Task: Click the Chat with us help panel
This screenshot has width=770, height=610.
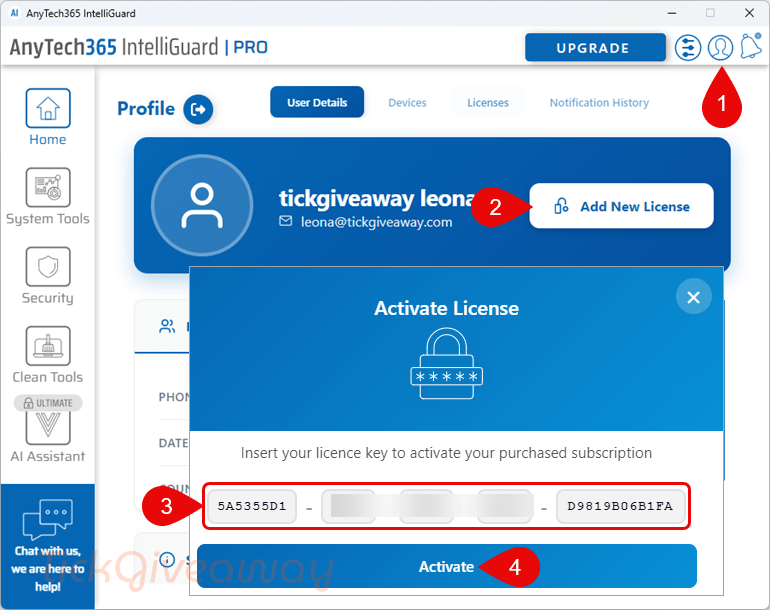Action: 48,546
